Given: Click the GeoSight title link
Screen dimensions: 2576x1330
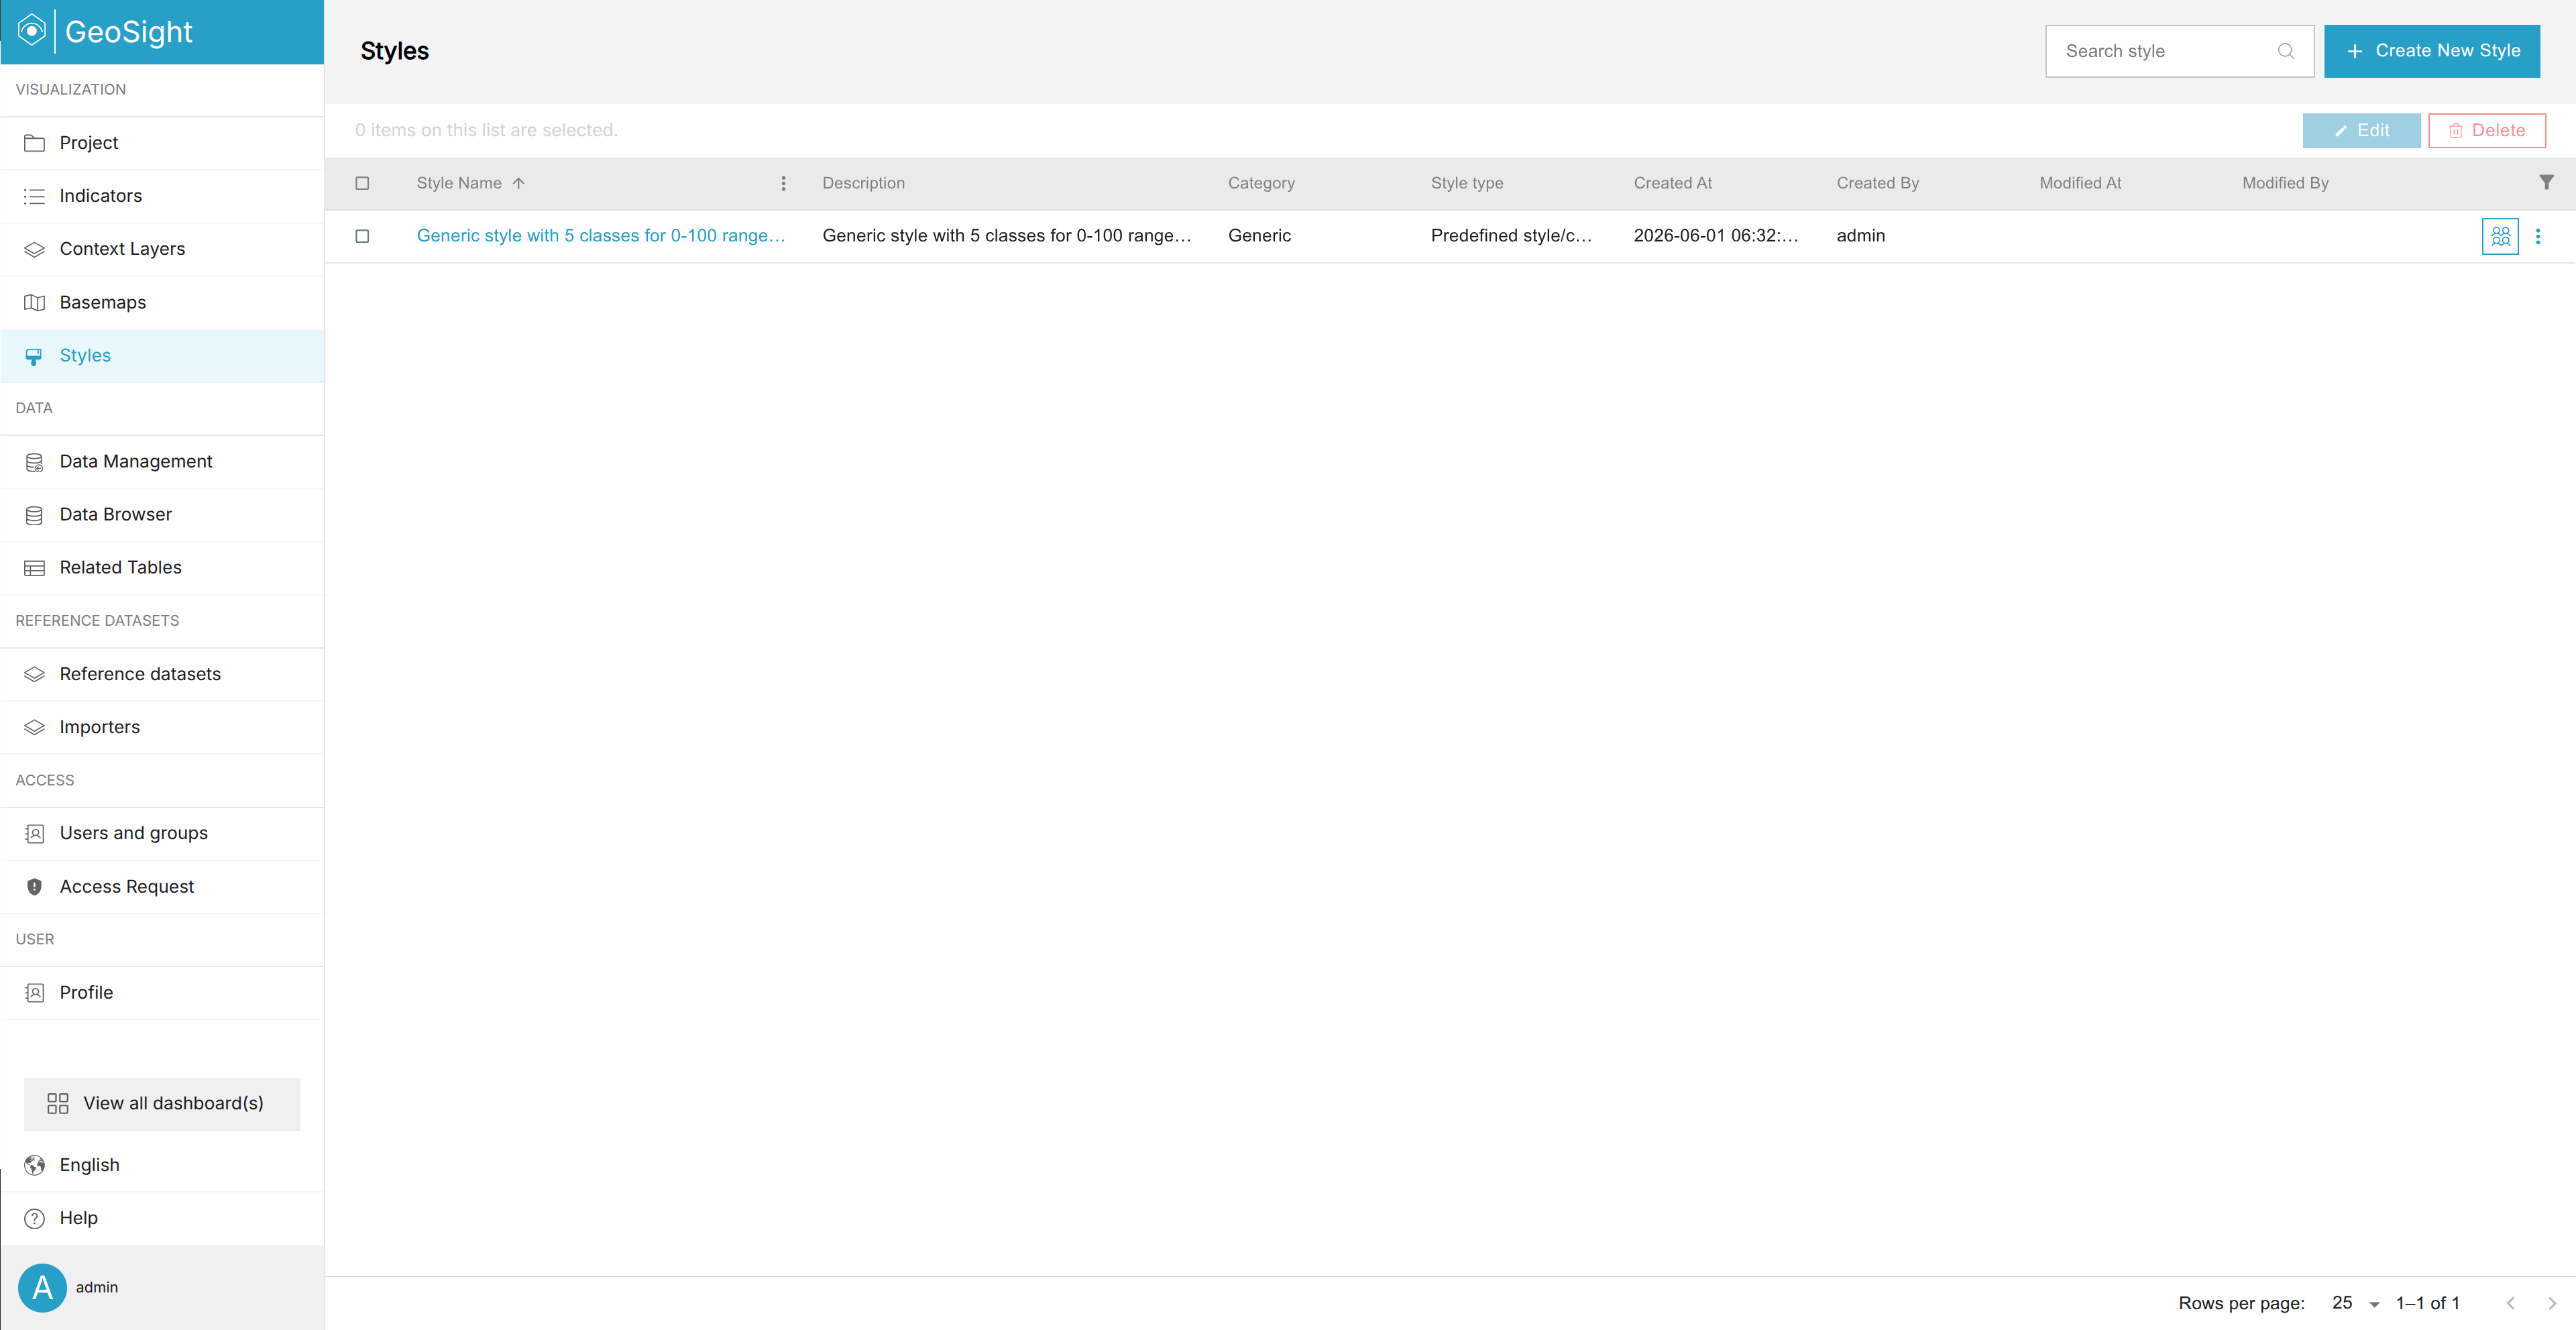Looking at the screenshot, I should pos(128,32).
